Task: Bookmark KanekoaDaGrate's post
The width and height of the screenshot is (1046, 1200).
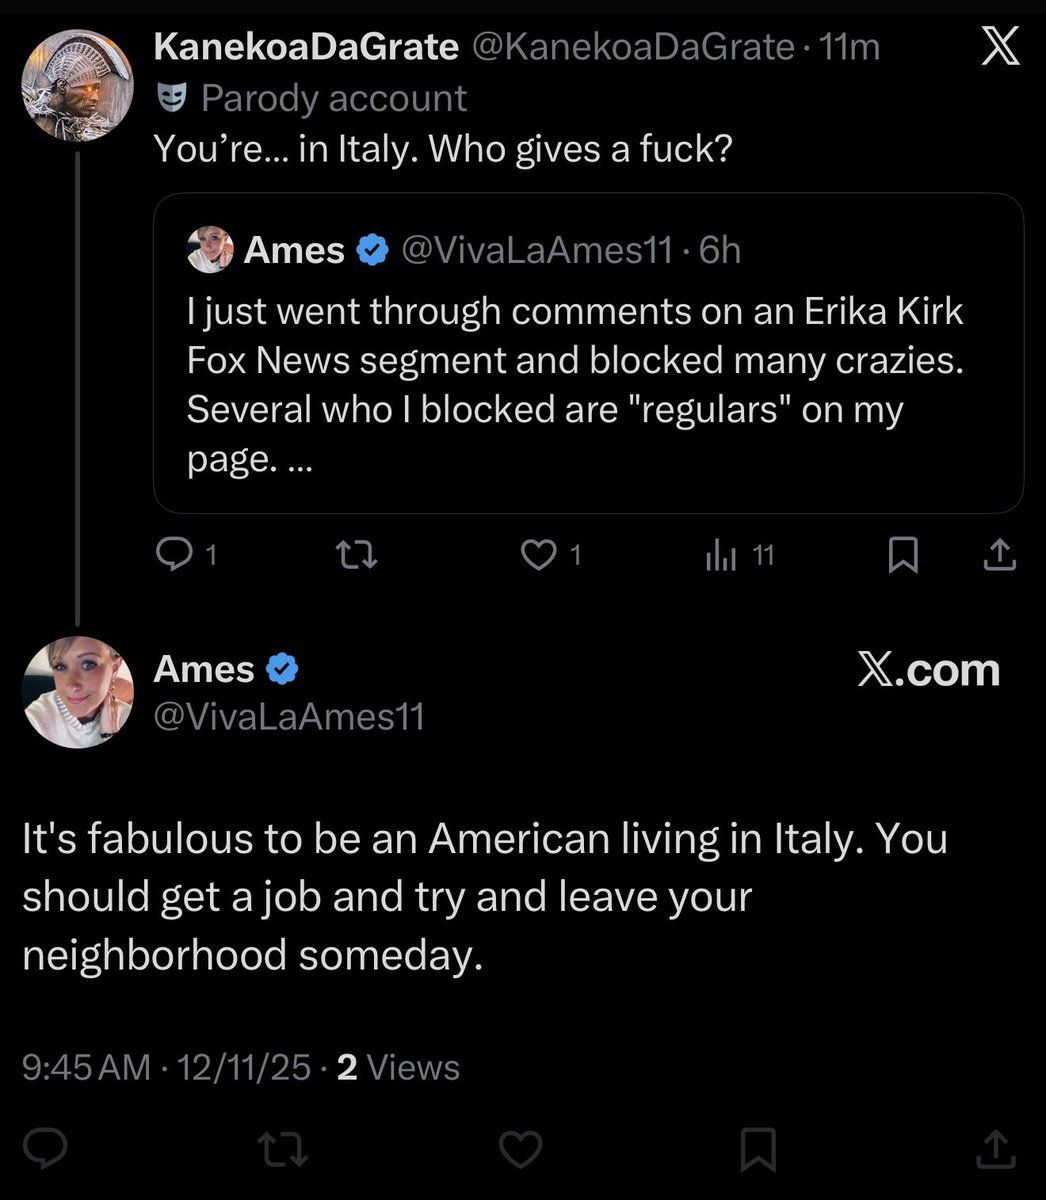Action: pyautogui.click(x=903, y=554)
